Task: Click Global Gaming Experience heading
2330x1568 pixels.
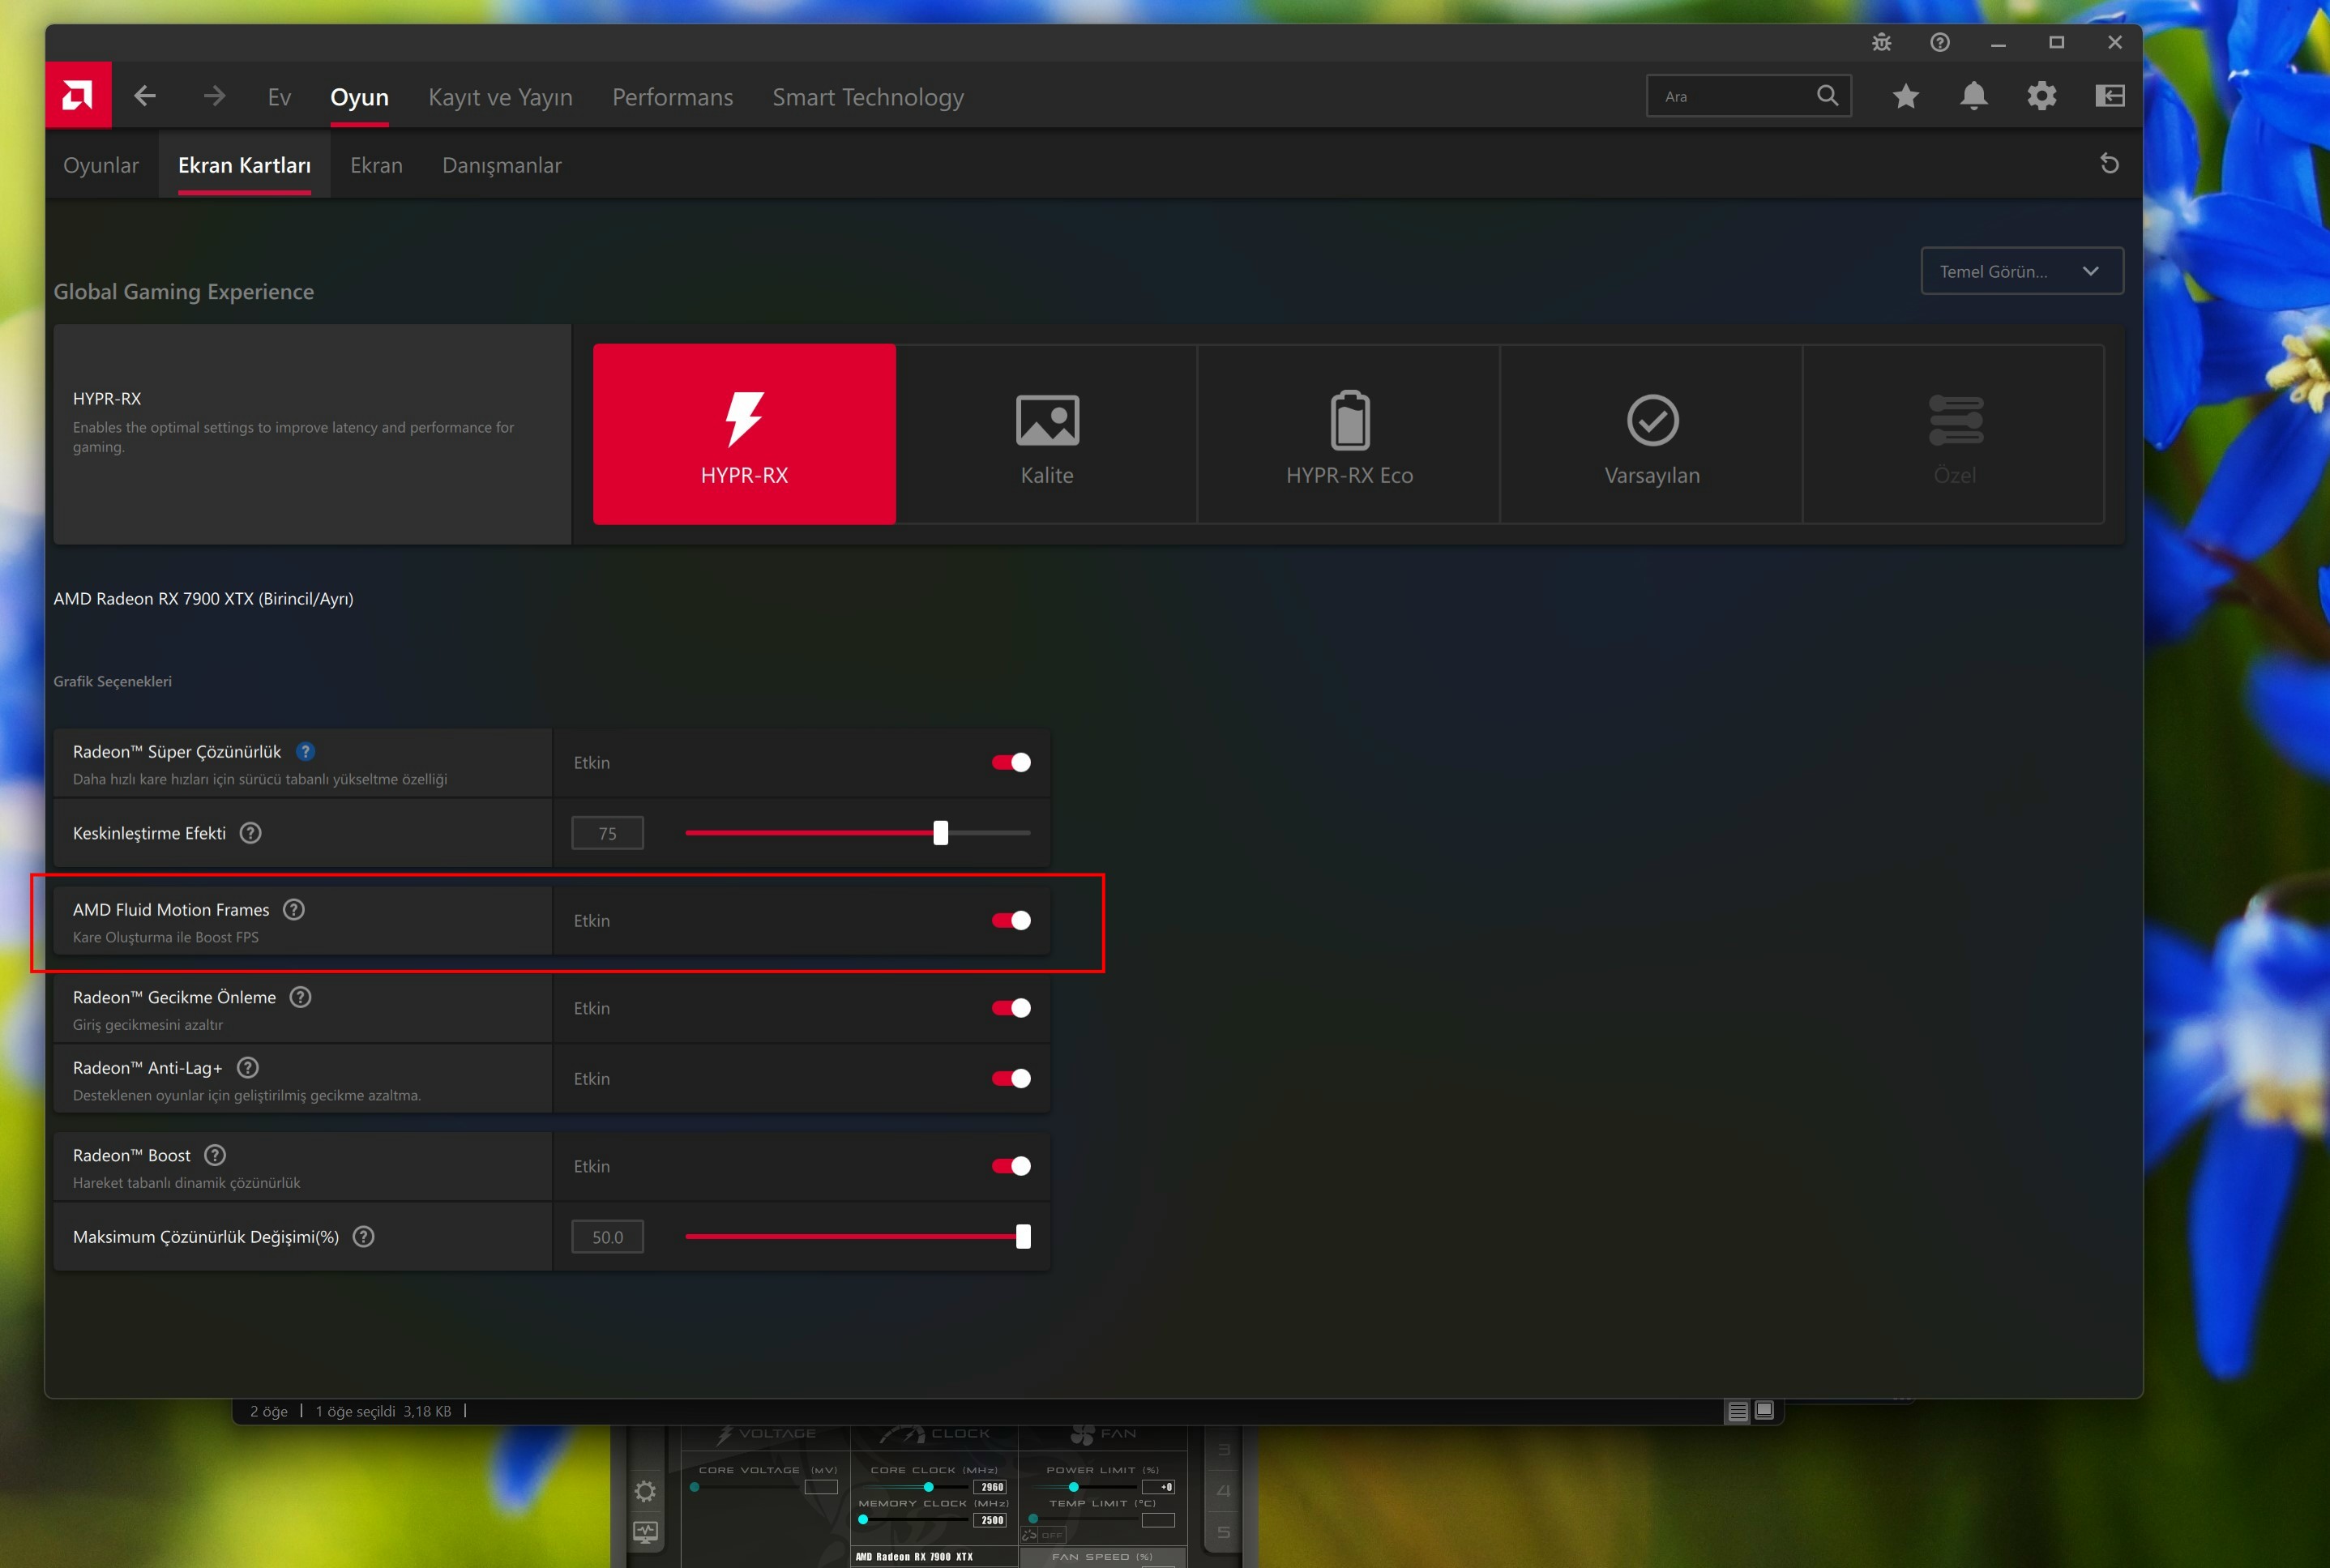Action: pos(183,291)
